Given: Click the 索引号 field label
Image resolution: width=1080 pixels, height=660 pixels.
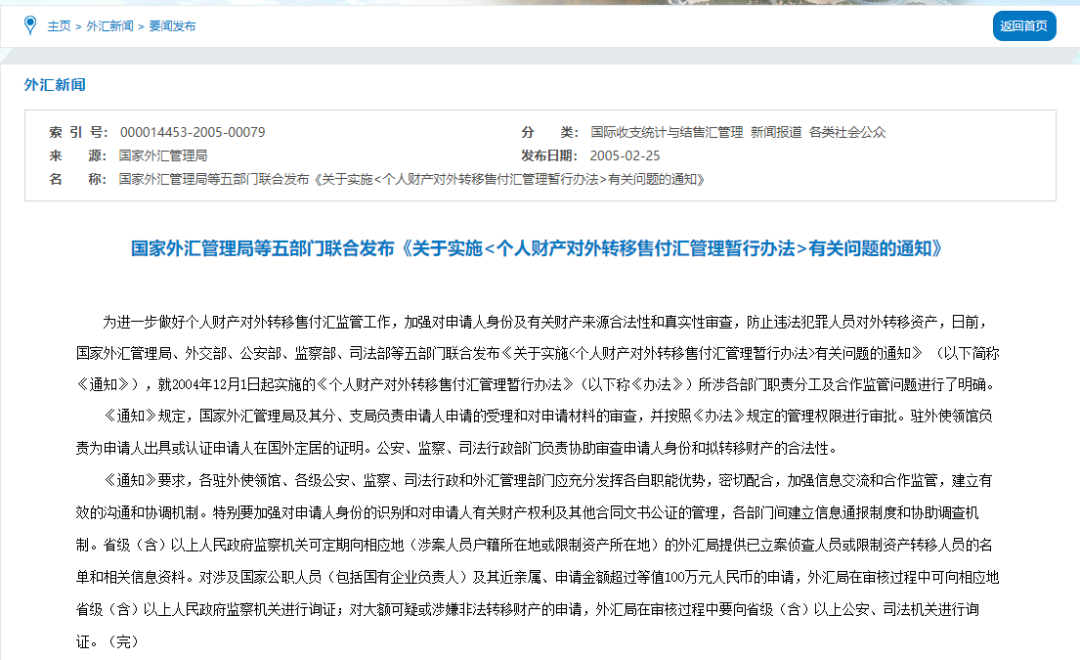Looking at the screenshot, I should tap(77, 132).
